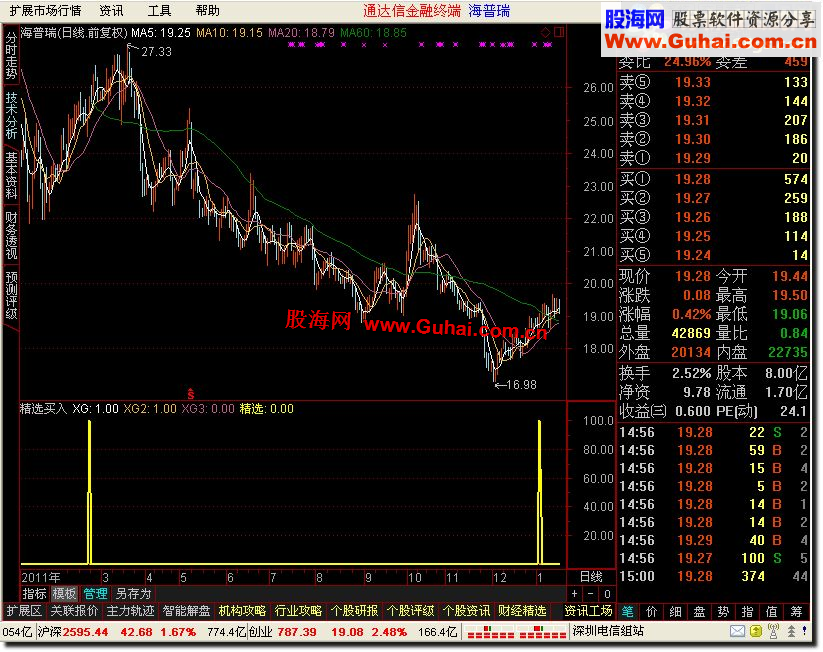Image resolution: width=823 pixels, height=652 pixels.
Task: Open the 财经精选 tab
Action: [x=522, y=611]
